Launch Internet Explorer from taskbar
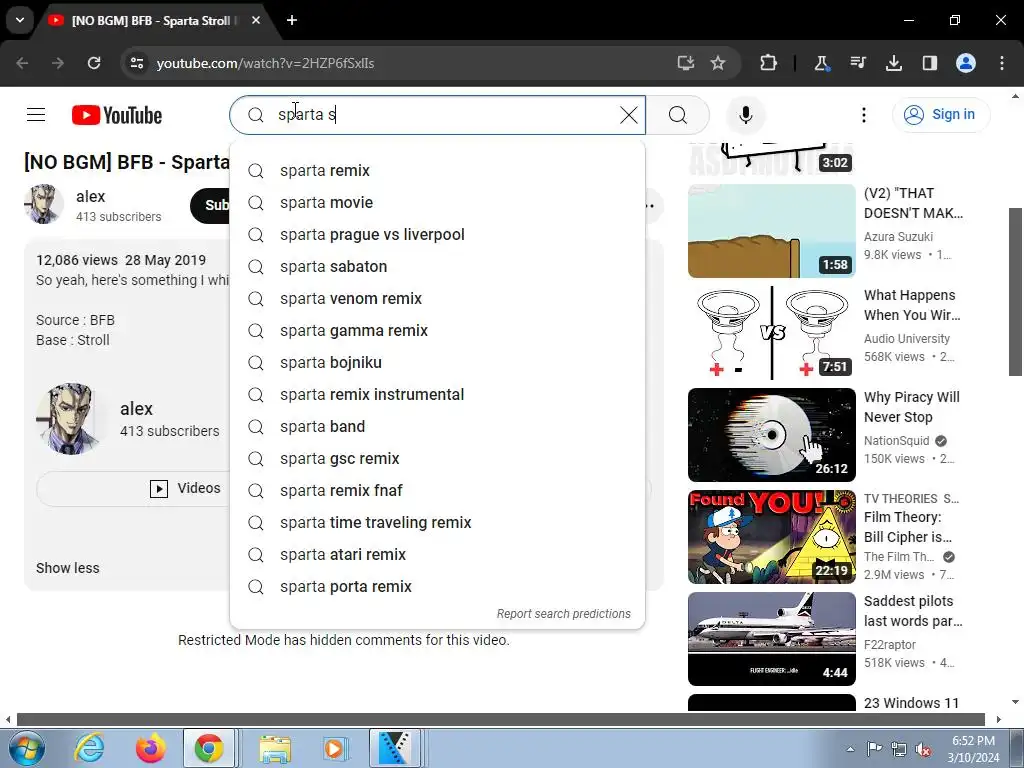 89,748
